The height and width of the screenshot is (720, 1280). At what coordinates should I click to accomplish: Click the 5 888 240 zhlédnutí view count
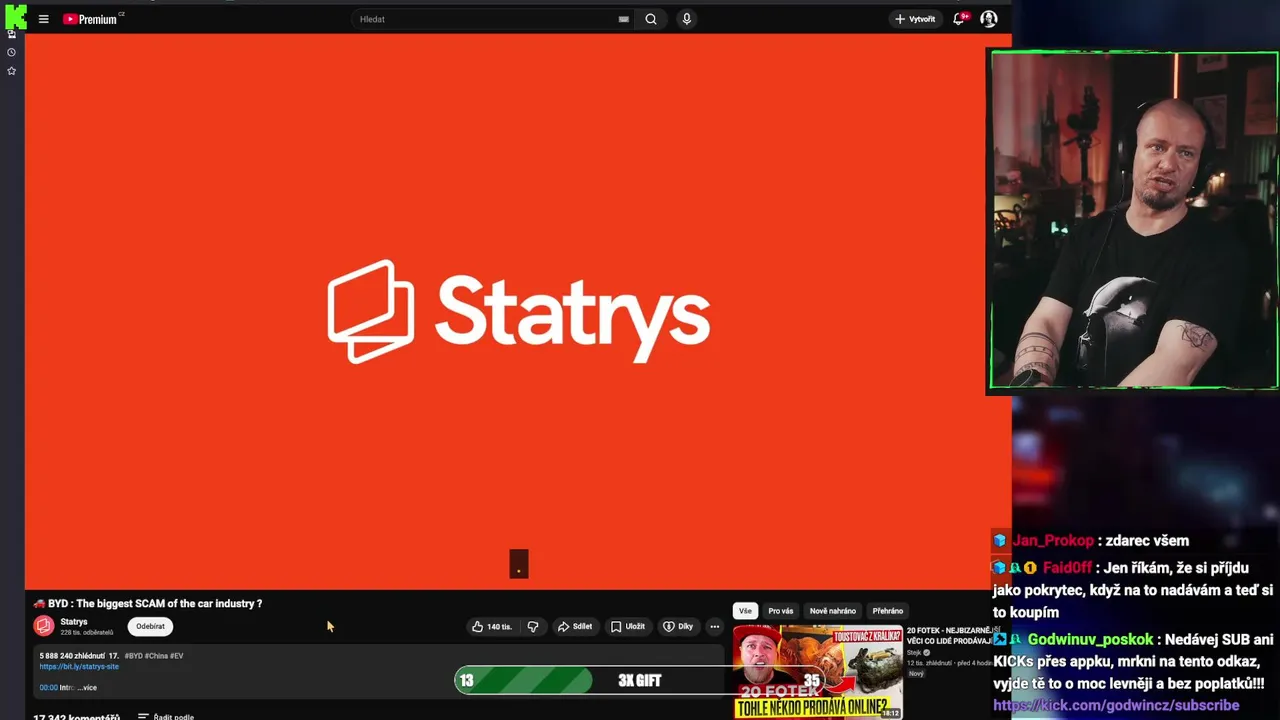pyautogui.click(x=72, y=656)
